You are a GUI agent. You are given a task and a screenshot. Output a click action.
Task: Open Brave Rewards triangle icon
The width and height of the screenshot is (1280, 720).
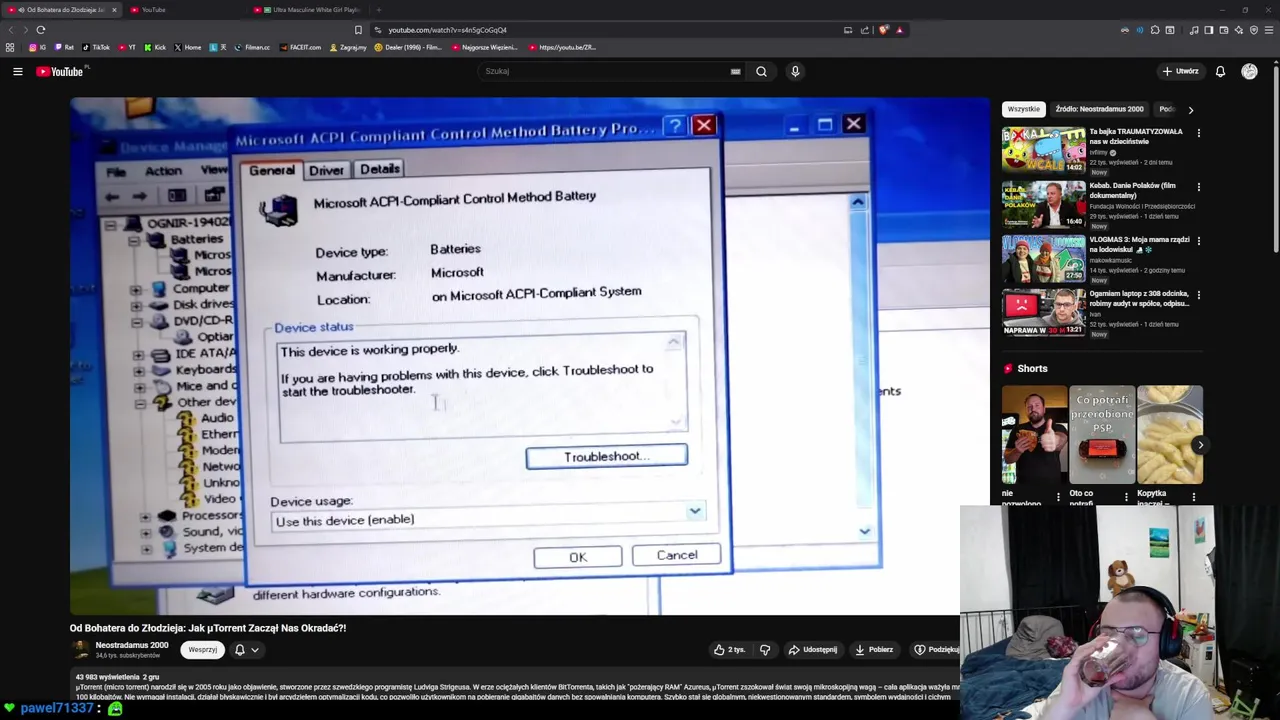point(899,30)
